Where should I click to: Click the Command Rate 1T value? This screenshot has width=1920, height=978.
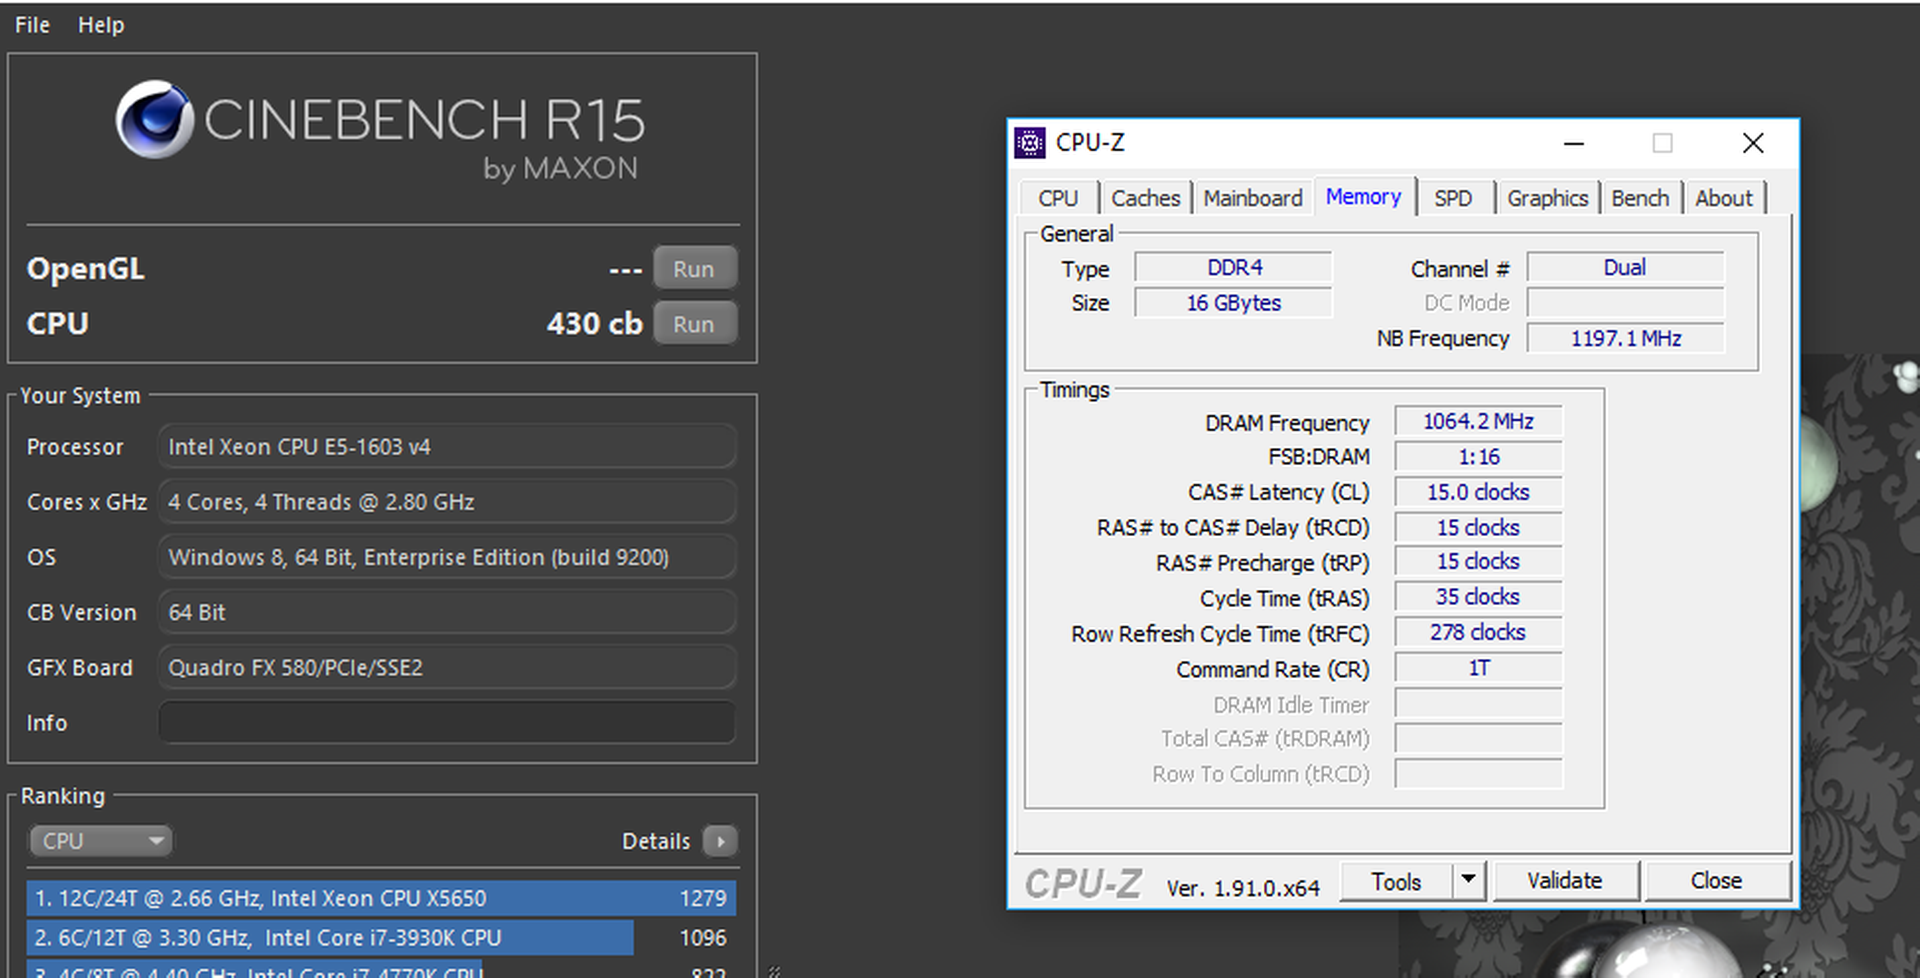point(1478,668)
